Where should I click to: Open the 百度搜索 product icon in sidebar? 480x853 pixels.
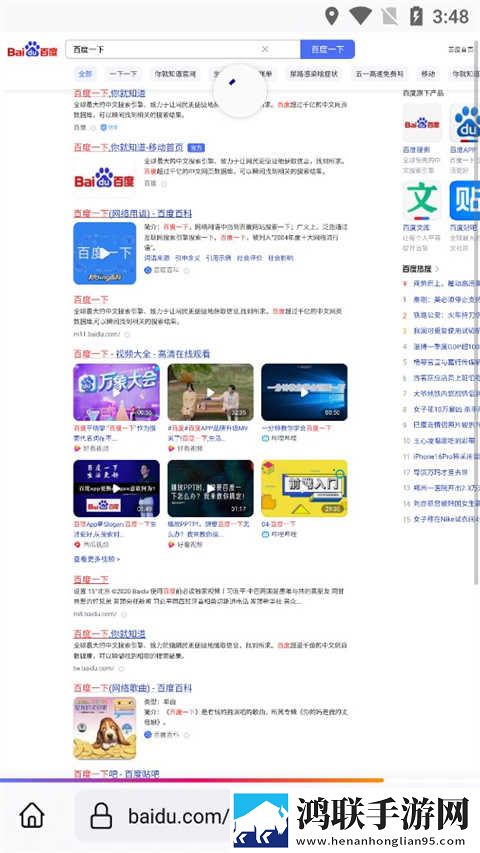tap(422, 123)
